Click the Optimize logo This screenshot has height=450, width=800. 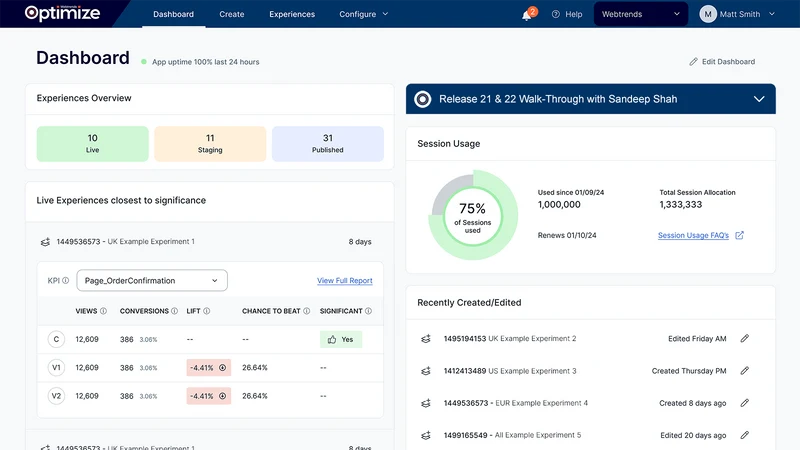[x=62, y=13]
